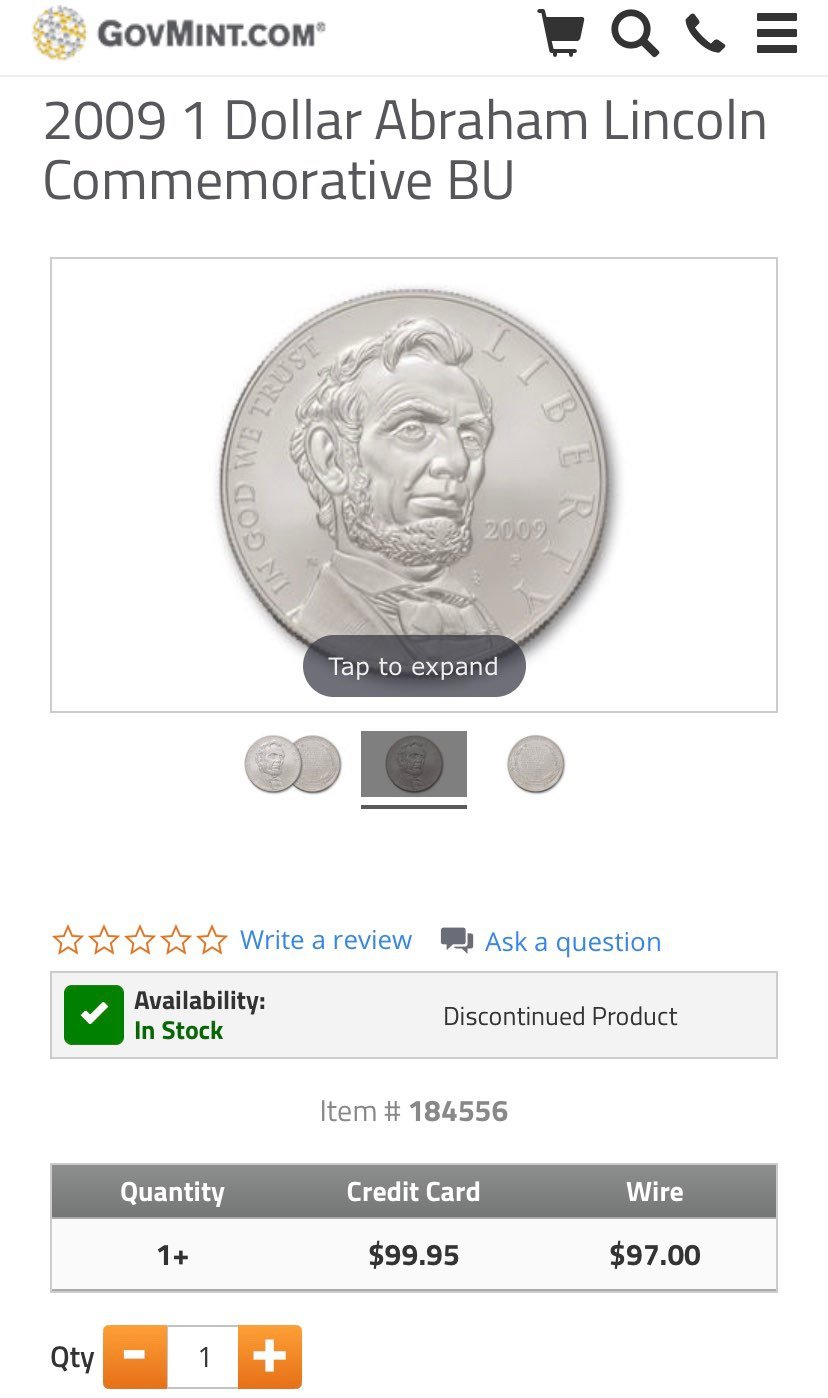This screenshot has width=828, height=1398.
Task: Tap the search magnifier icon
Action: (635, 33)
